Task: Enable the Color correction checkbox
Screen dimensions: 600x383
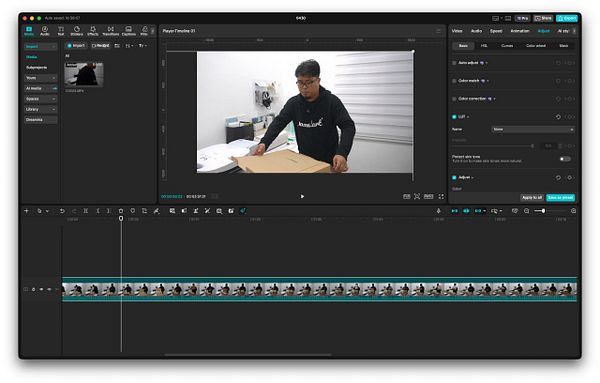Action: coord(454,99)
